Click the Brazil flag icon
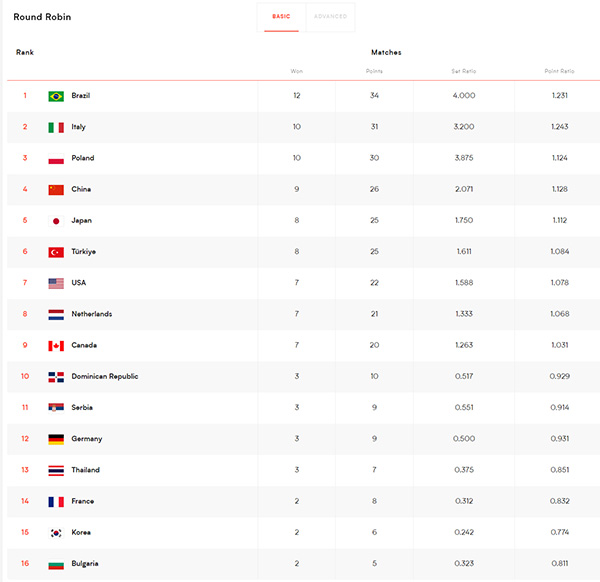 pos(56,96)
